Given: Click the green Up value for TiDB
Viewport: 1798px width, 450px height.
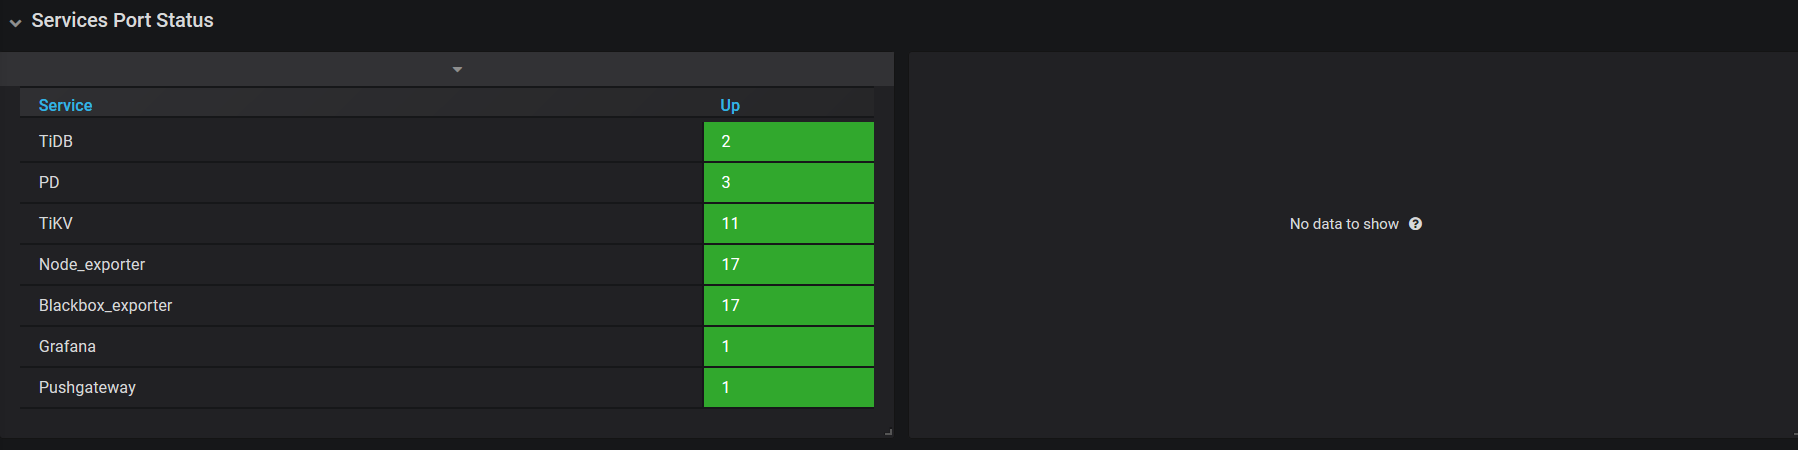Looking at the screenshot, I should [x=788, y=141].
